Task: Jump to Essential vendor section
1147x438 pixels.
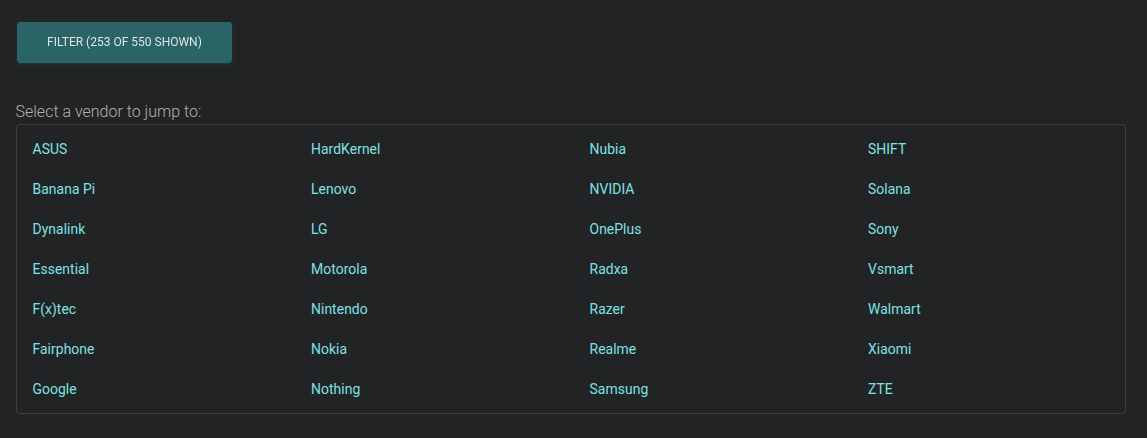Action: pyautogui.click(x=60, y=269)
